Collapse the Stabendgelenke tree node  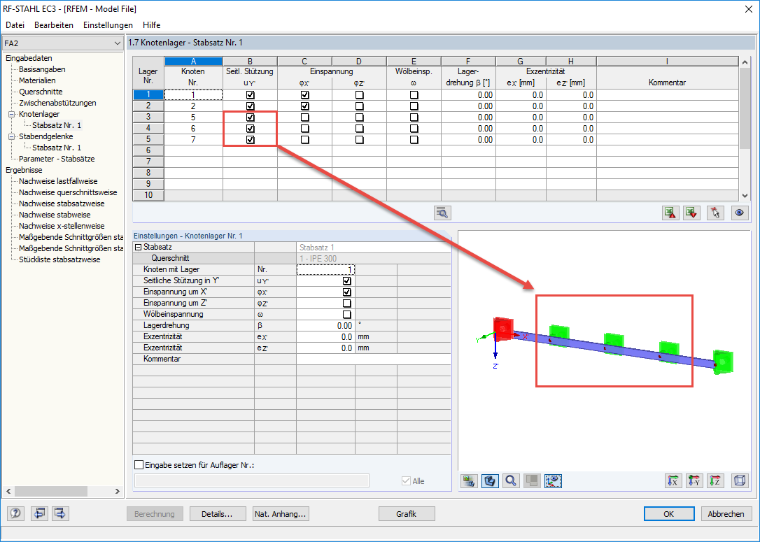[12, 137]
